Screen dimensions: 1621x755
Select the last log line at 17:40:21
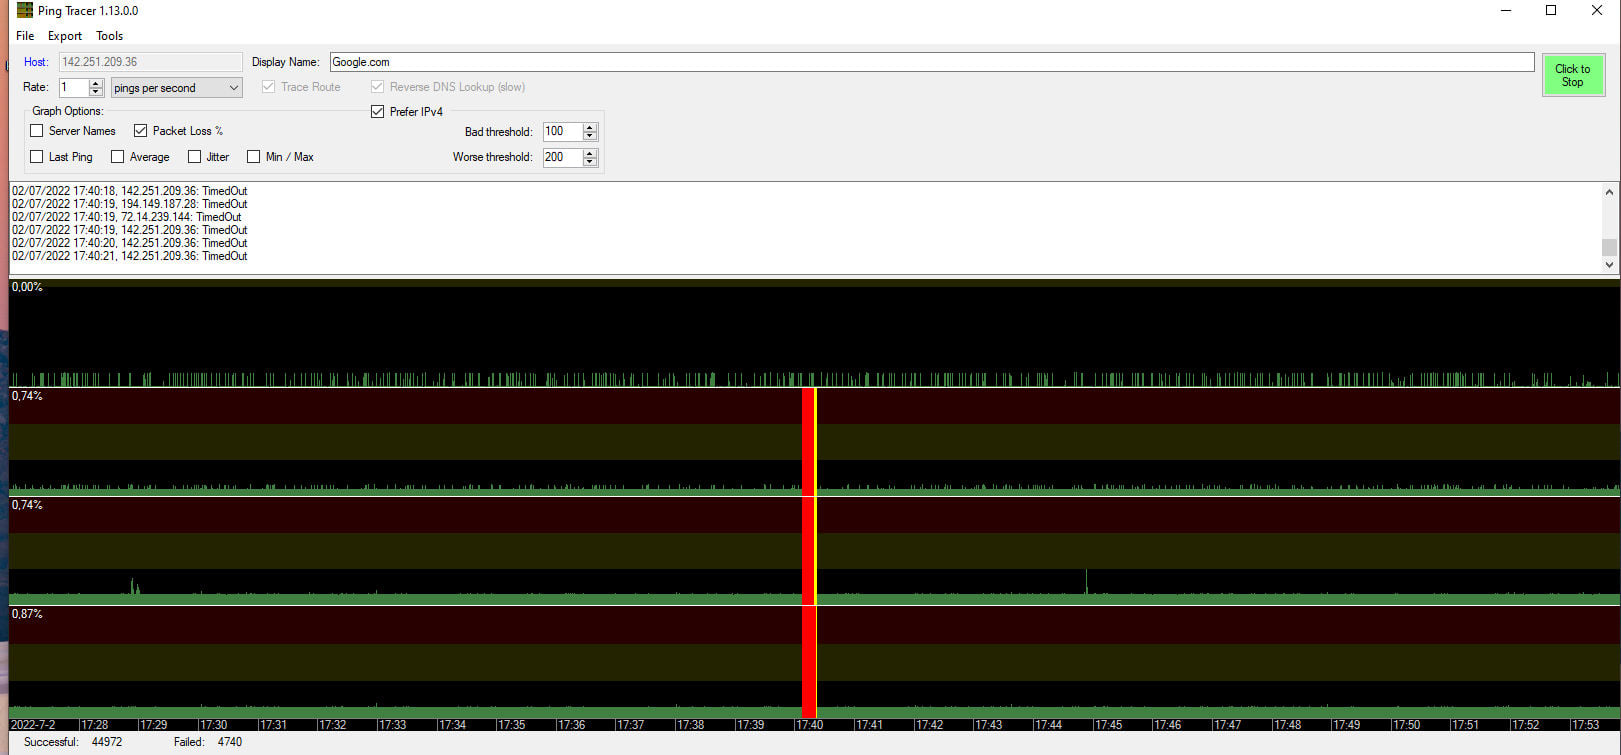coord(130,256)
